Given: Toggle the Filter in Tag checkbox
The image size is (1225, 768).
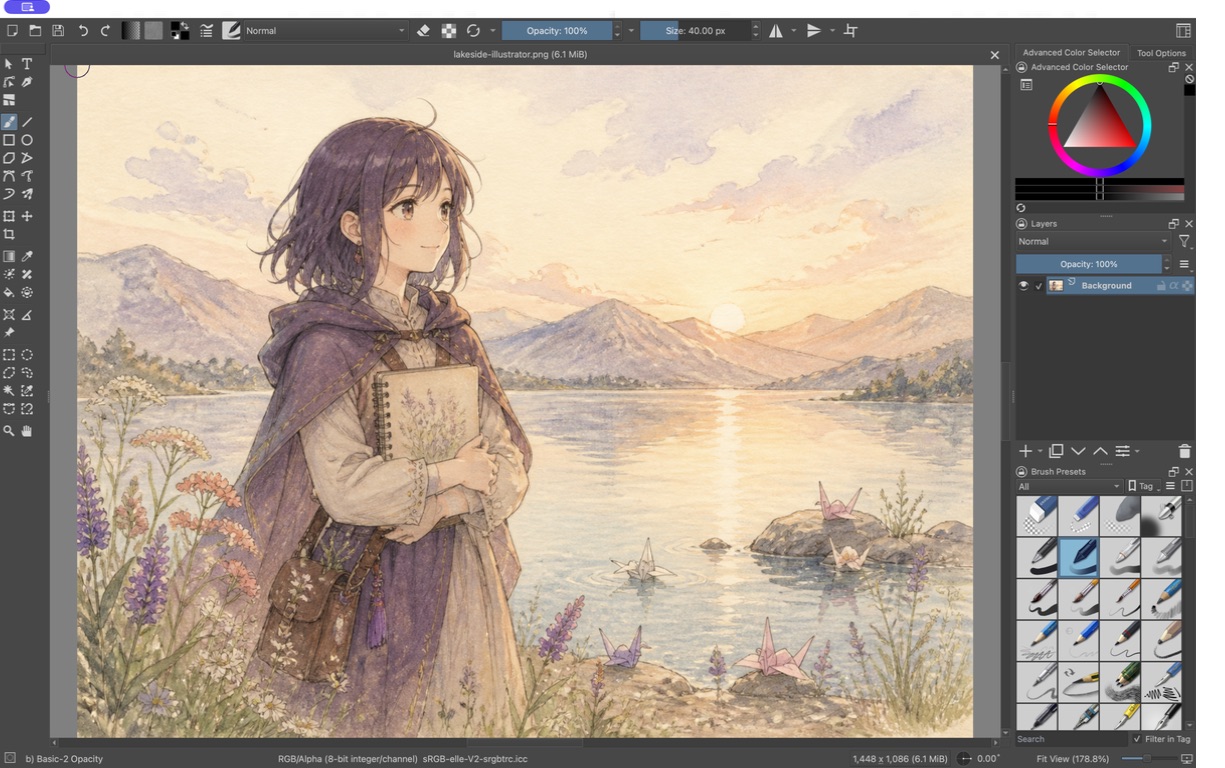Looking at the screenshot, I should pos(1137,739).
